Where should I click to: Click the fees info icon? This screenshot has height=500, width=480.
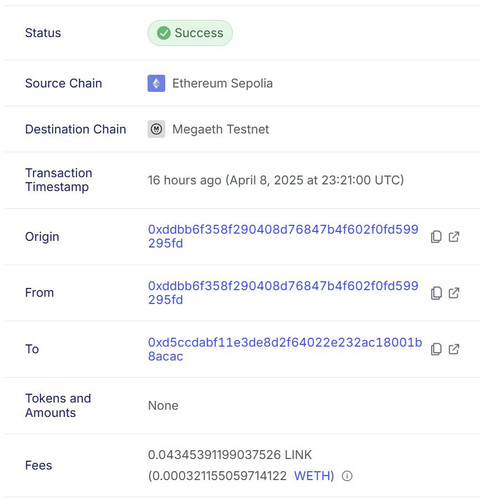[347, 476]
